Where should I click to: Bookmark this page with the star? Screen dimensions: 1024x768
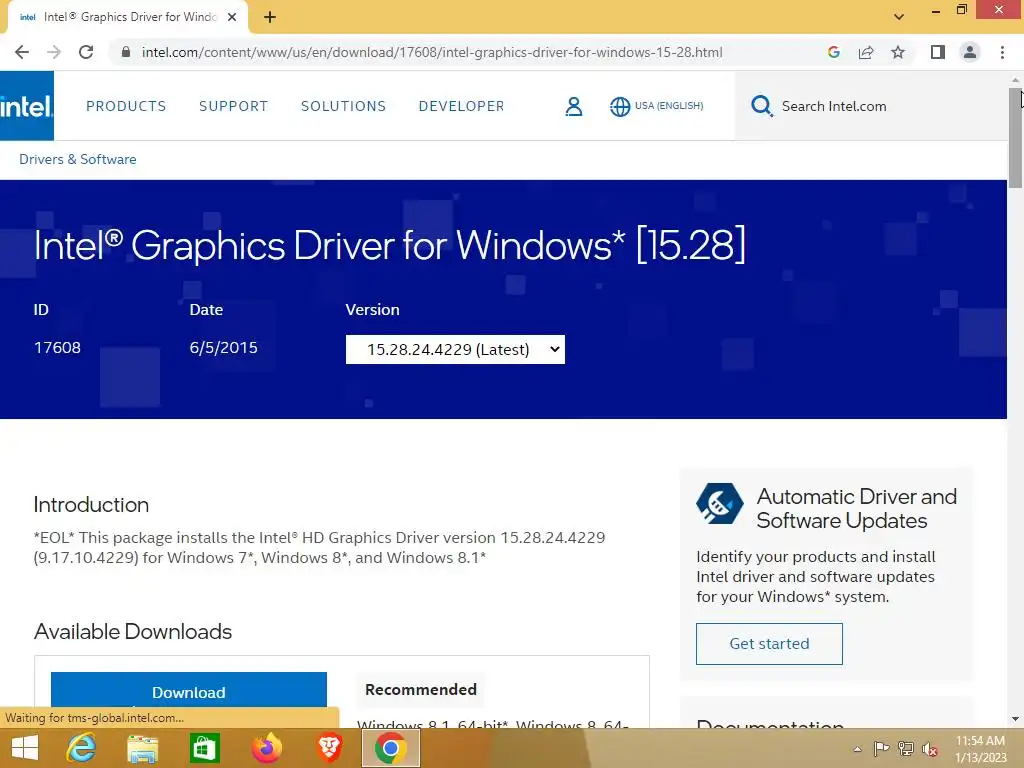pos(898,52)
